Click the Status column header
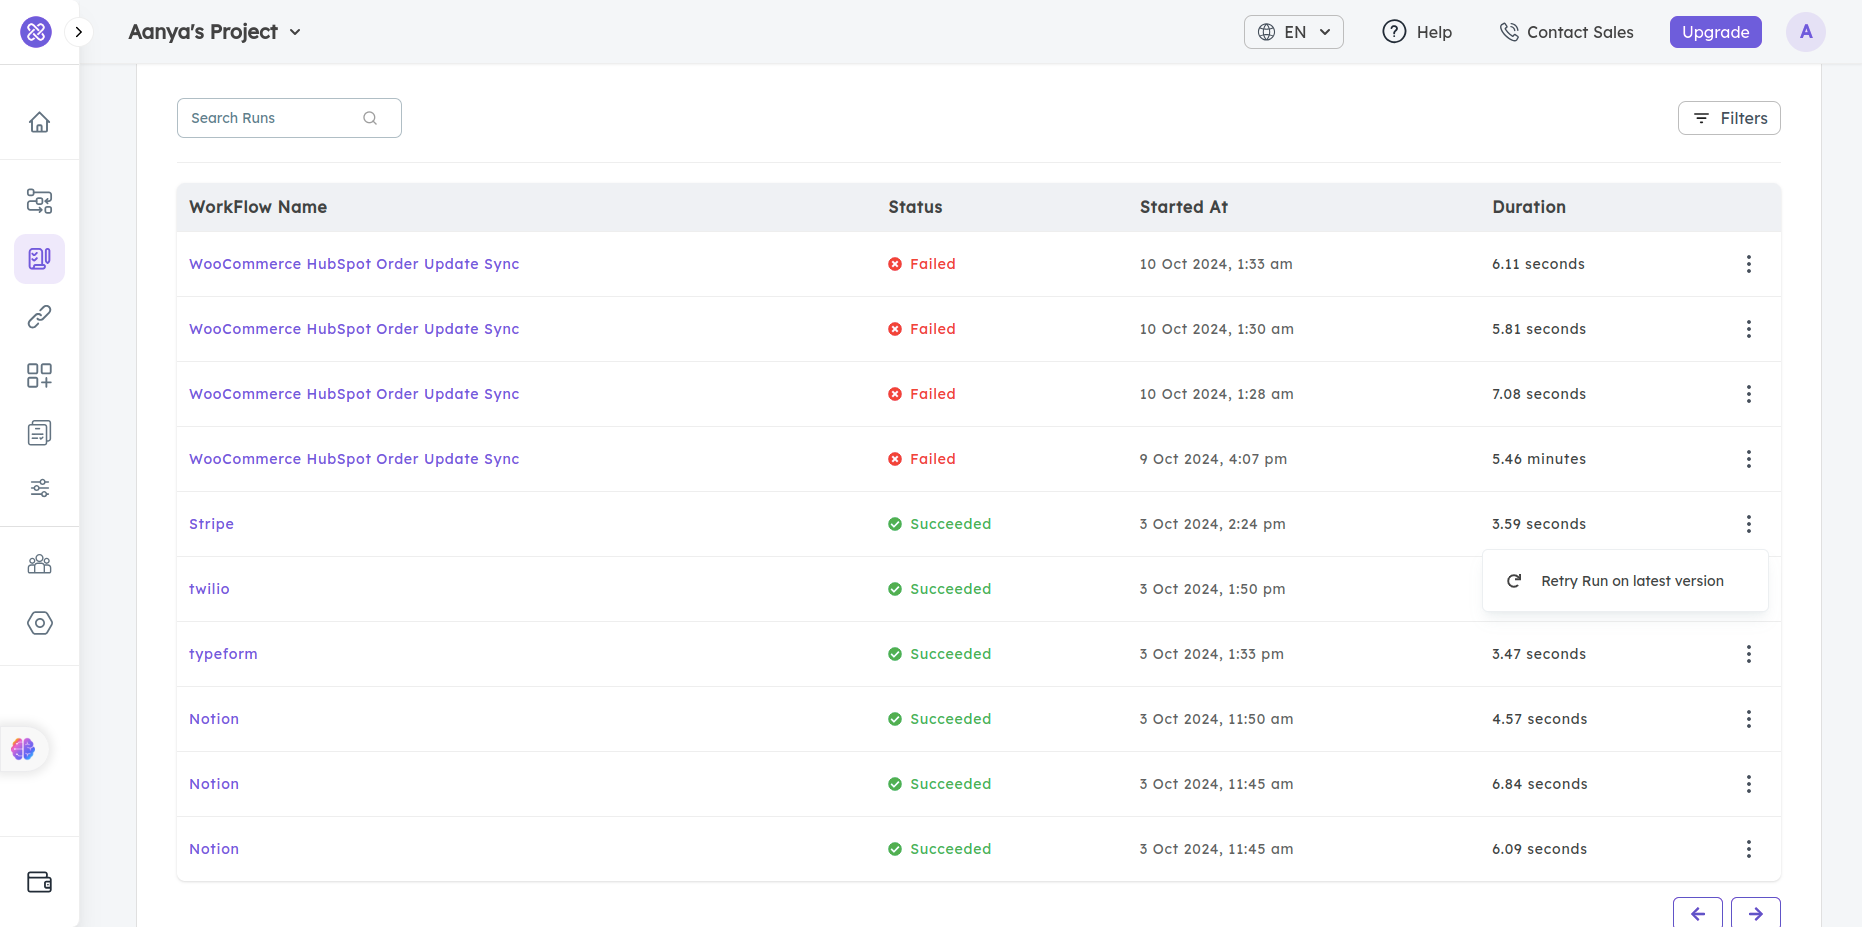This screenshot has width=1862, height=927. (915, 207)
